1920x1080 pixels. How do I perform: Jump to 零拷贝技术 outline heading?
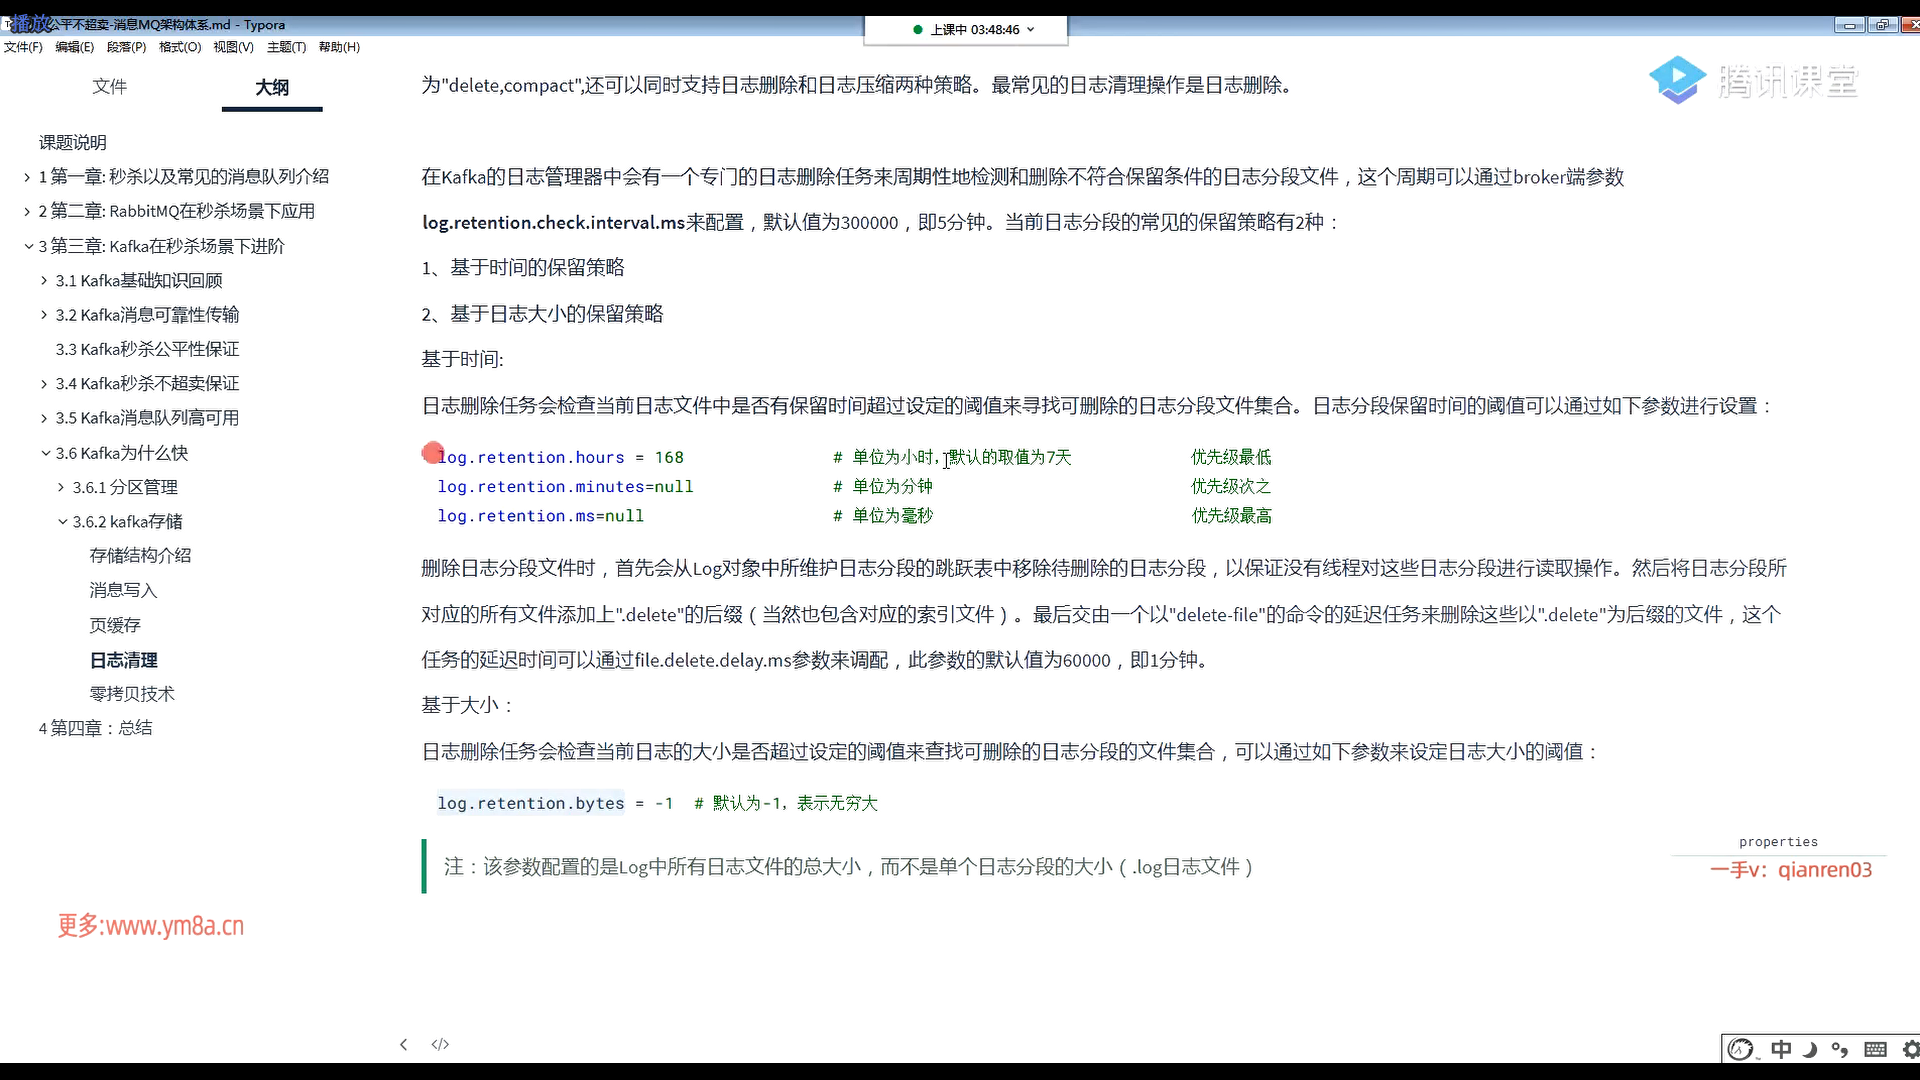point(132,694)
